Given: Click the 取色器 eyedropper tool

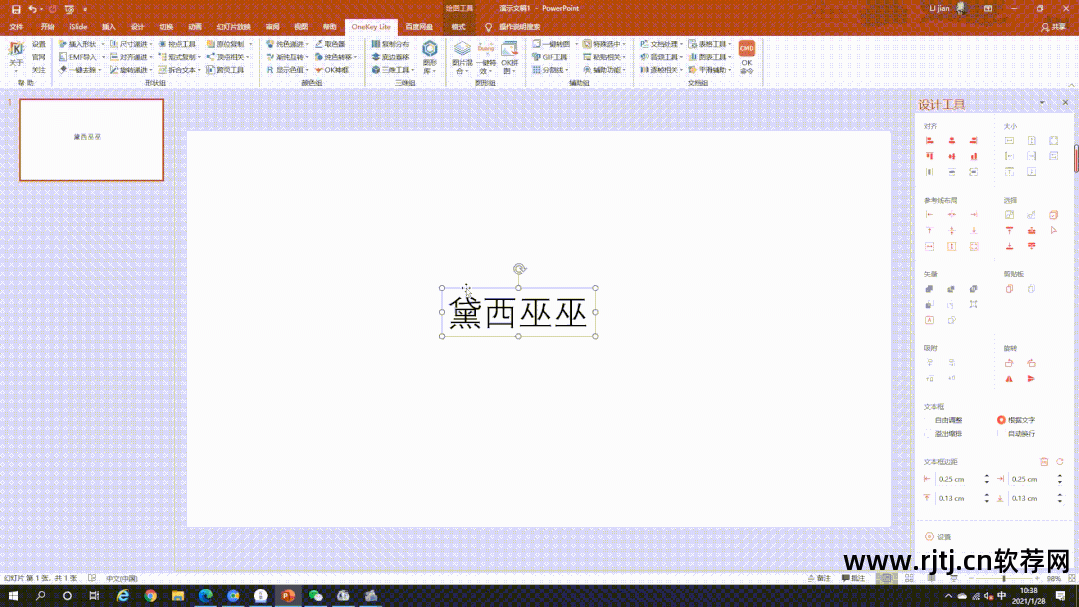Looking at the screenshot, I should 330,44.
